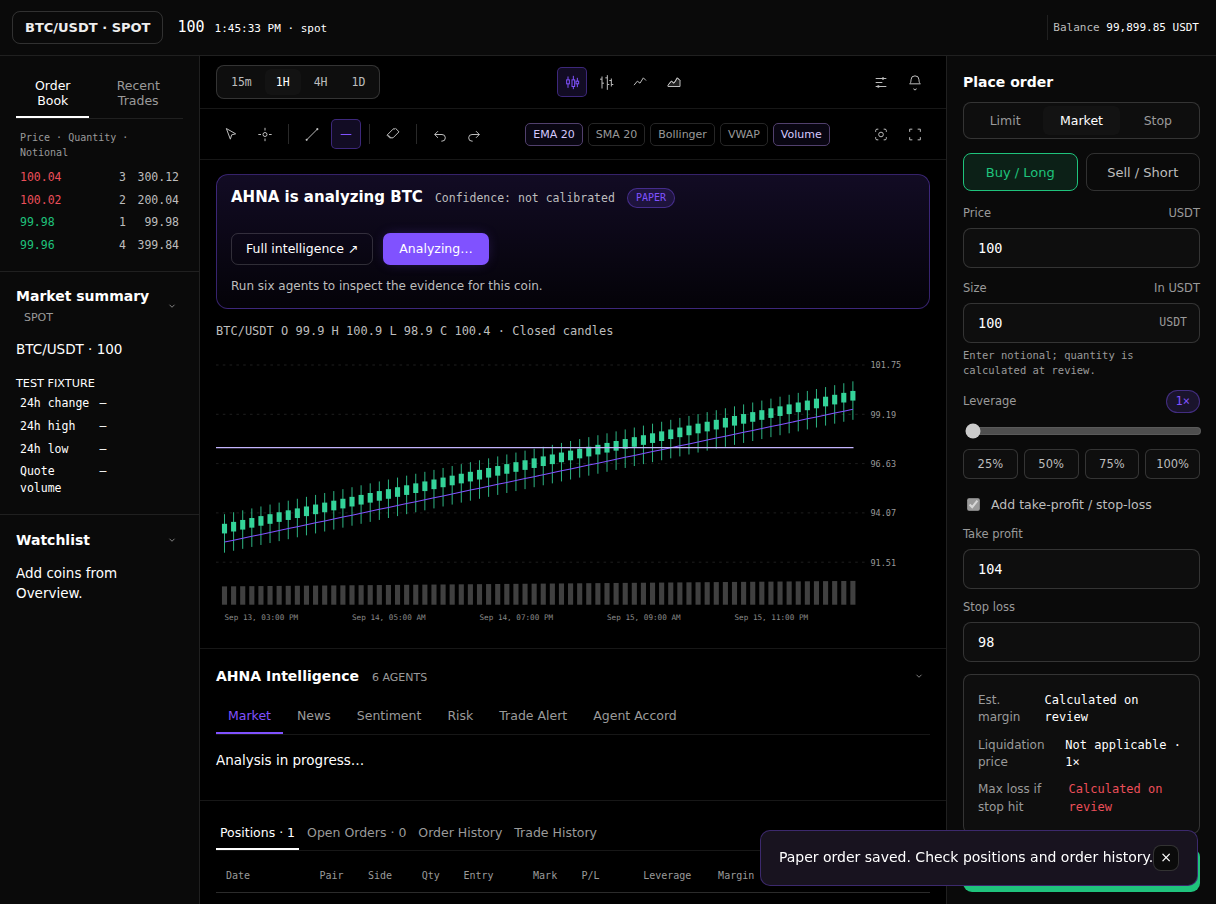Click the Analyzing... button
Screen dimensions: 1216x904
coord(436,249)
